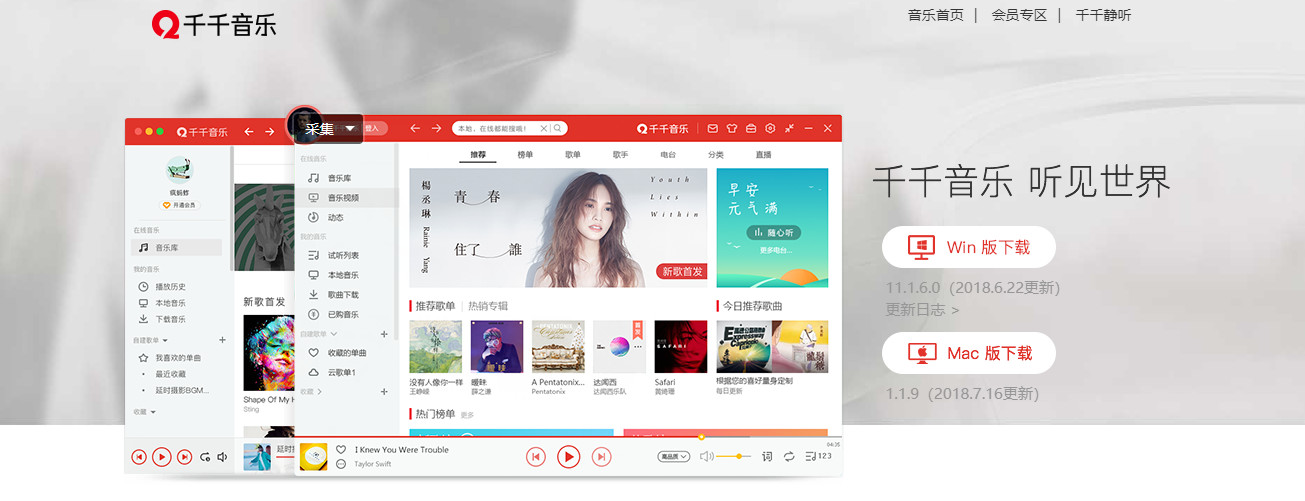Open the 电台 tab
The height and width of the screenshot is (501, 1305).
click(668, 155)
